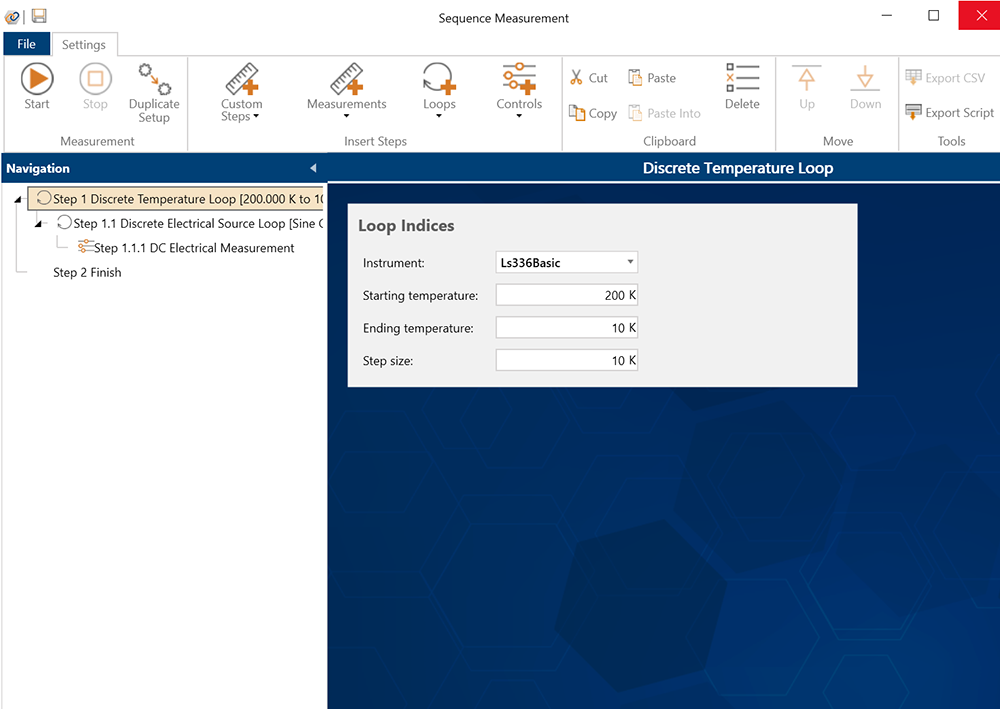
Task: Open the Controls insert dropdown
Action: [x=519, y=92]
